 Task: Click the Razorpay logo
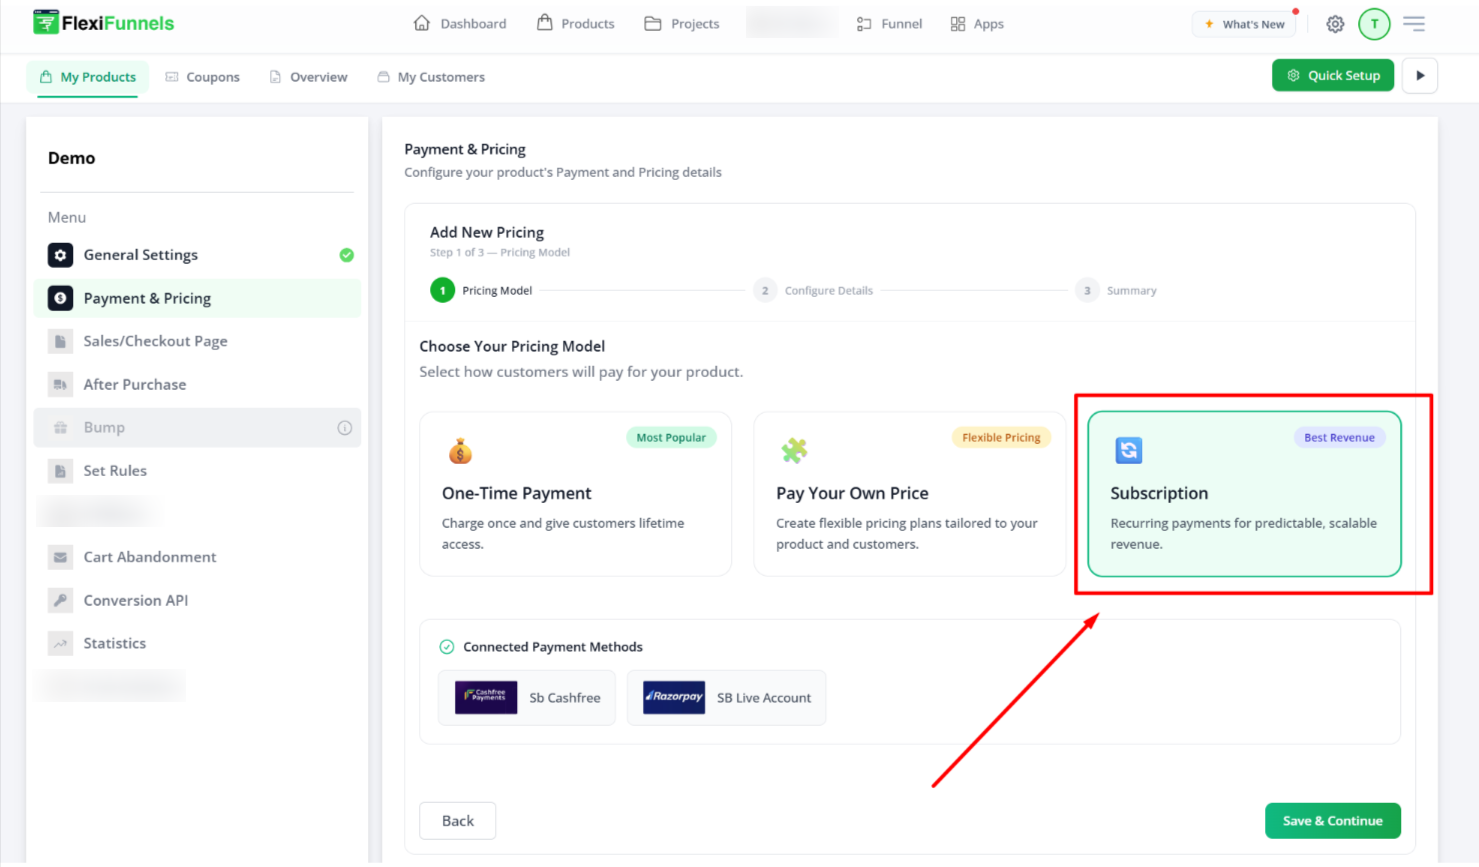click(674, 697)
